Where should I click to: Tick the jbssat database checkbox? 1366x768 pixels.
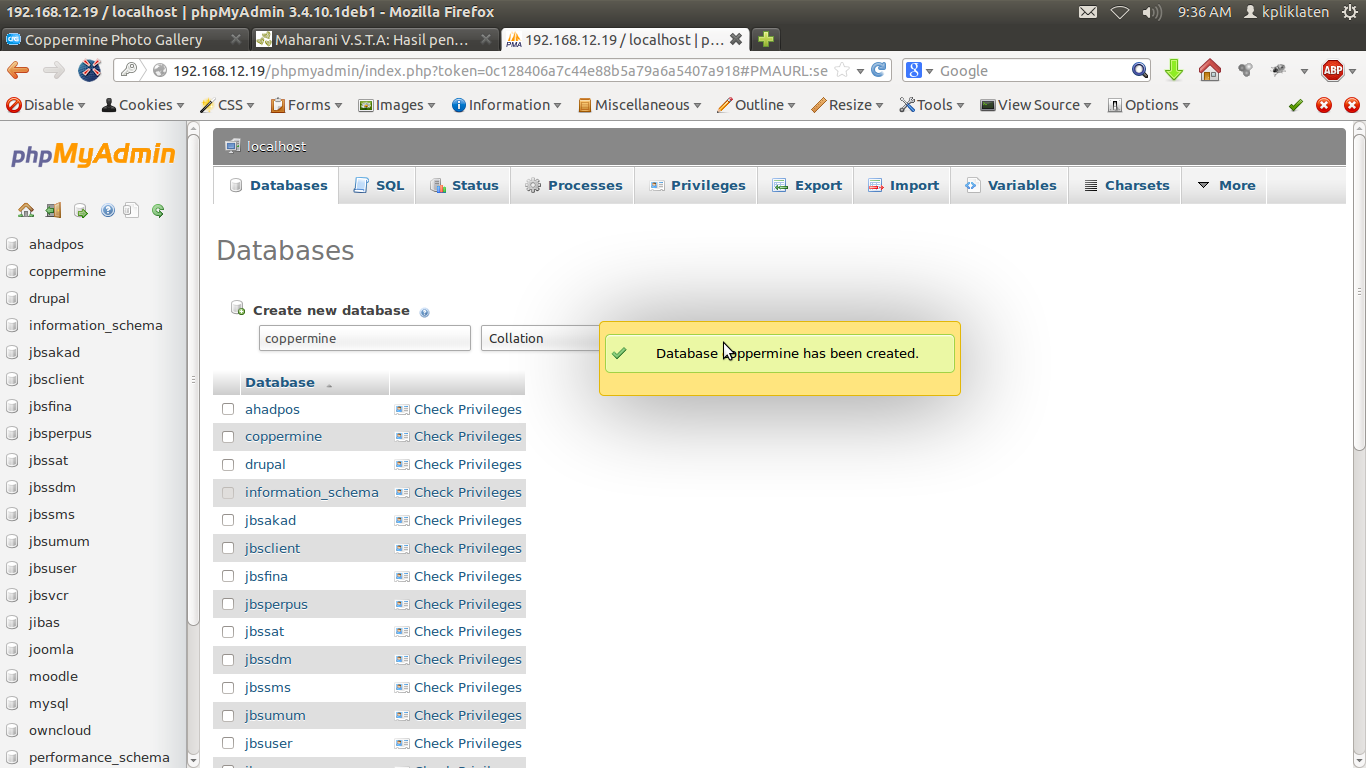228,632
